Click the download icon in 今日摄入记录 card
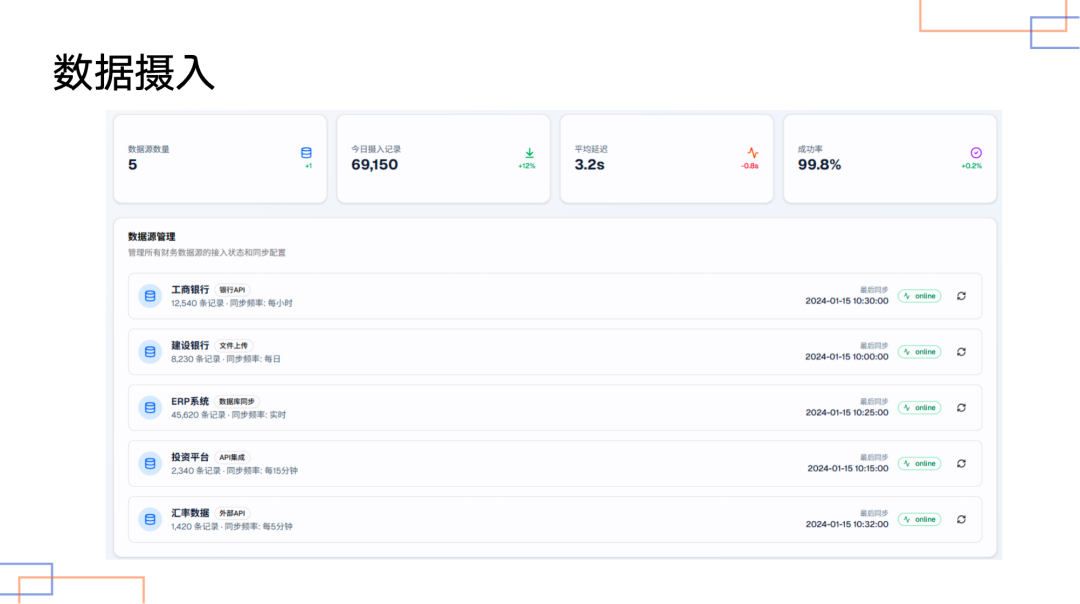The height and width of the screenshot is (604, 1080). (529, 153)
